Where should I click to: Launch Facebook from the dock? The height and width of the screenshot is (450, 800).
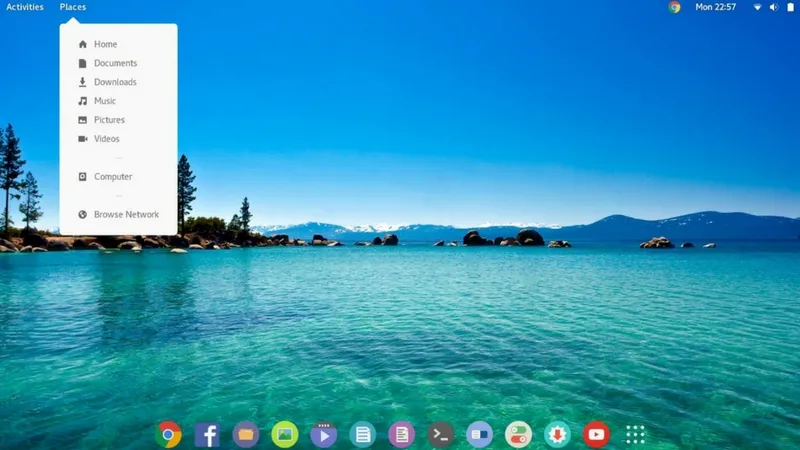tap(207, 434)
